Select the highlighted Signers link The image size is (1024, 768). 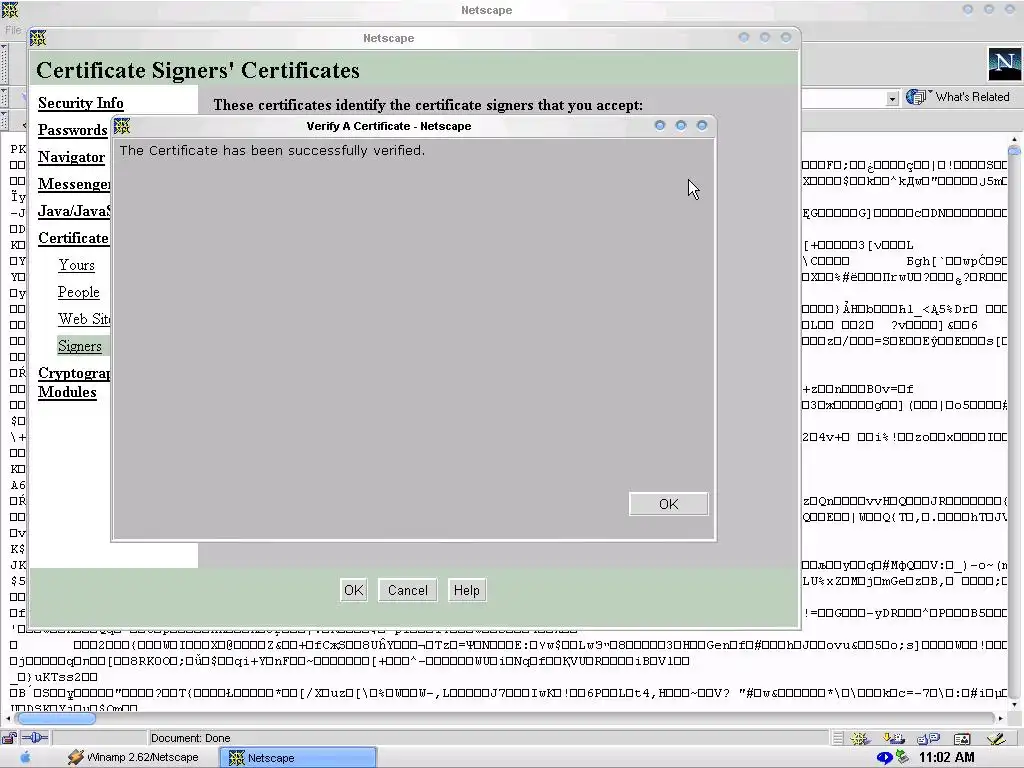tap(80, 346)
